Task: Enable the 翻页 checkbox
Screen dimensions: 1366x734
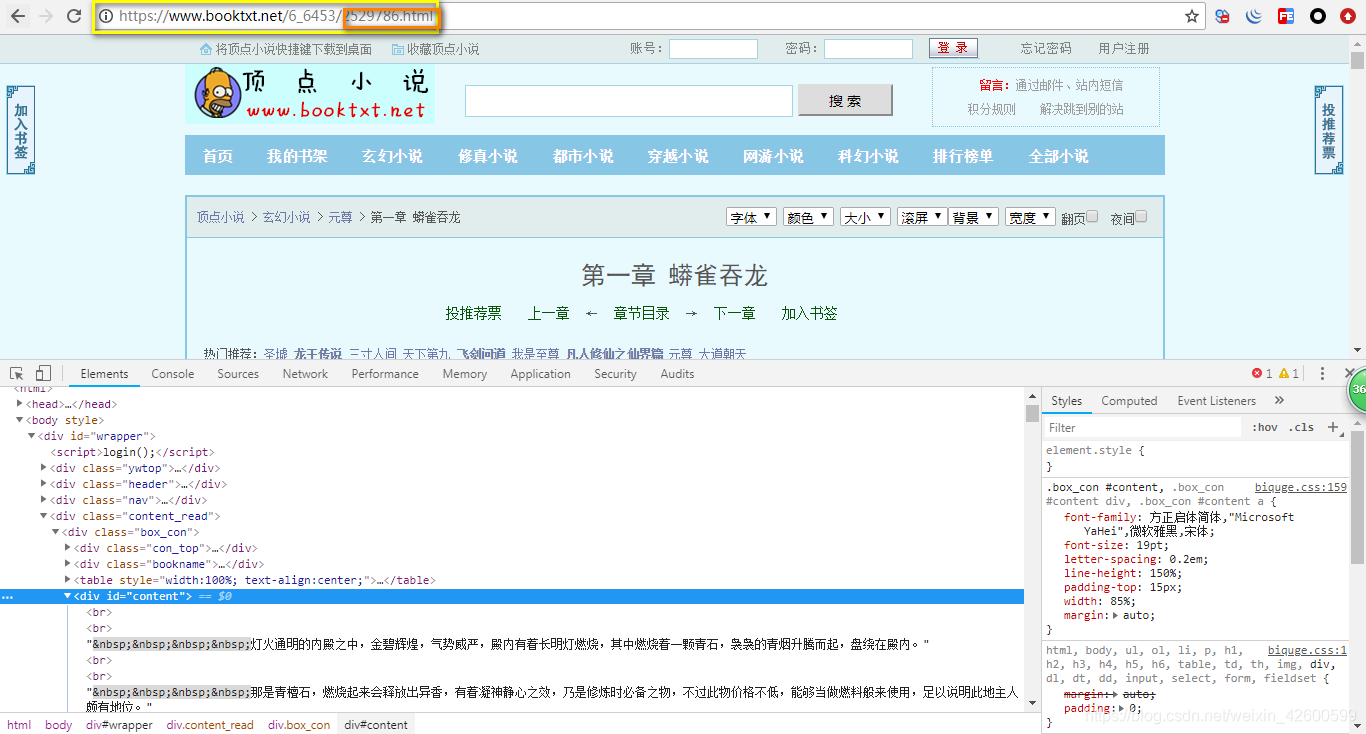Action: pyautogui.click(x=1092, y=216)
